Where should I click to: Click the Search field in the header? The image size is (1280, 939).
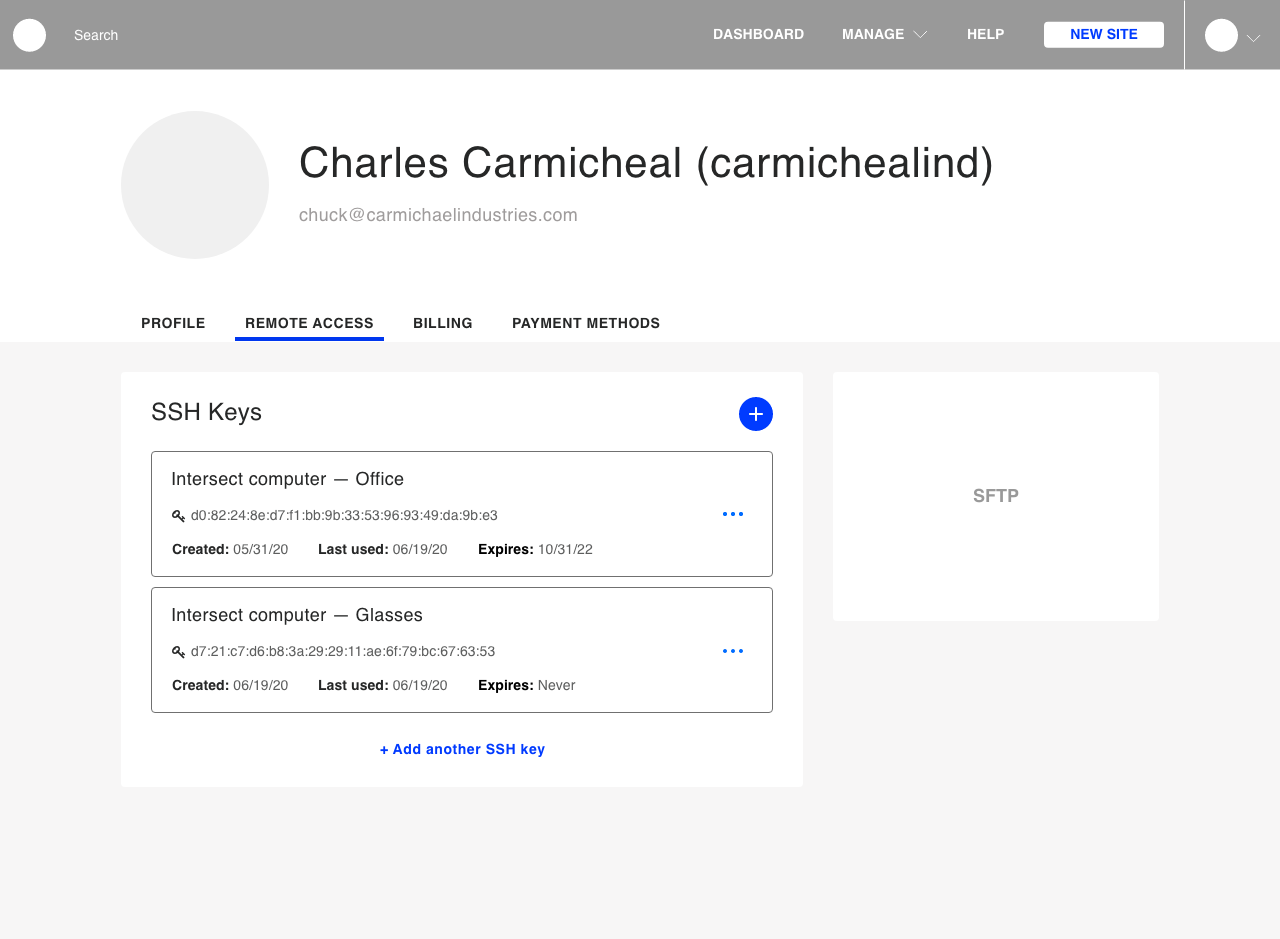tap(96, 35)
